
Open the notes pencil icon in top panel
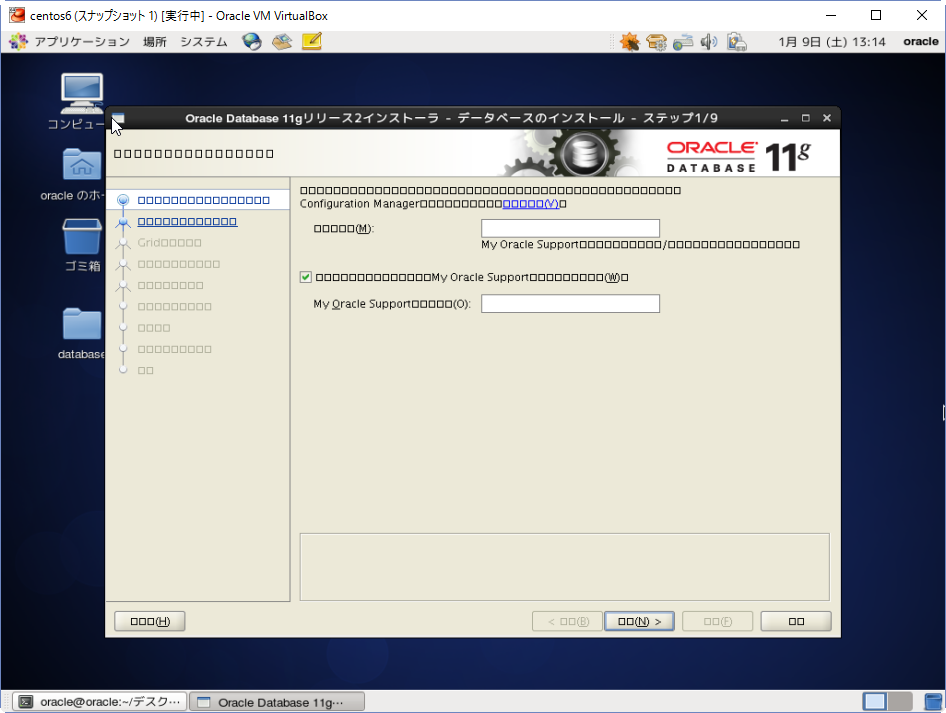point(312,41)
